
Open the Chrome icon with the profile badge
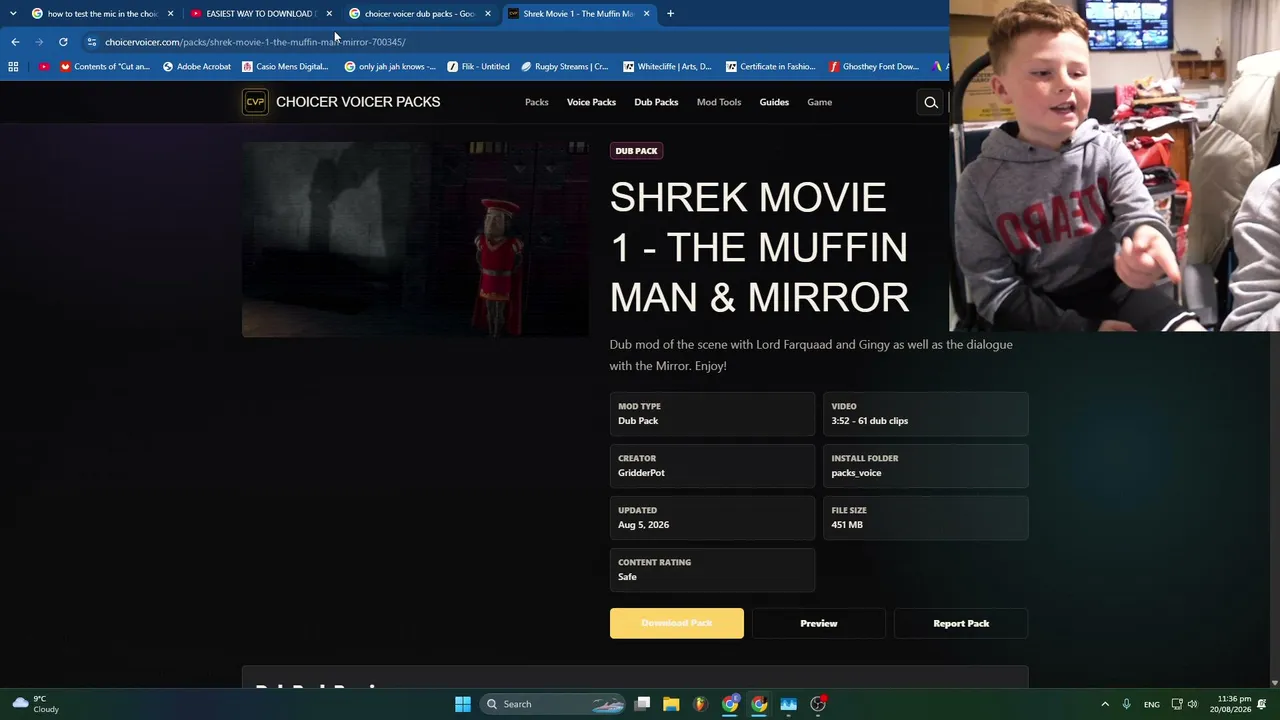coord(730,704)
